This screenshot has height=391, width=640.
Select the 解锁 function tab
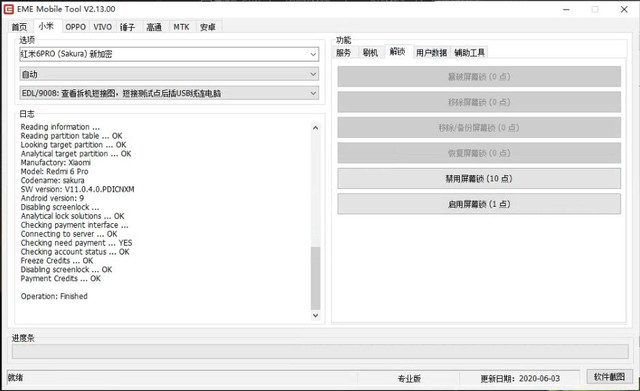(x=397, y=51)
